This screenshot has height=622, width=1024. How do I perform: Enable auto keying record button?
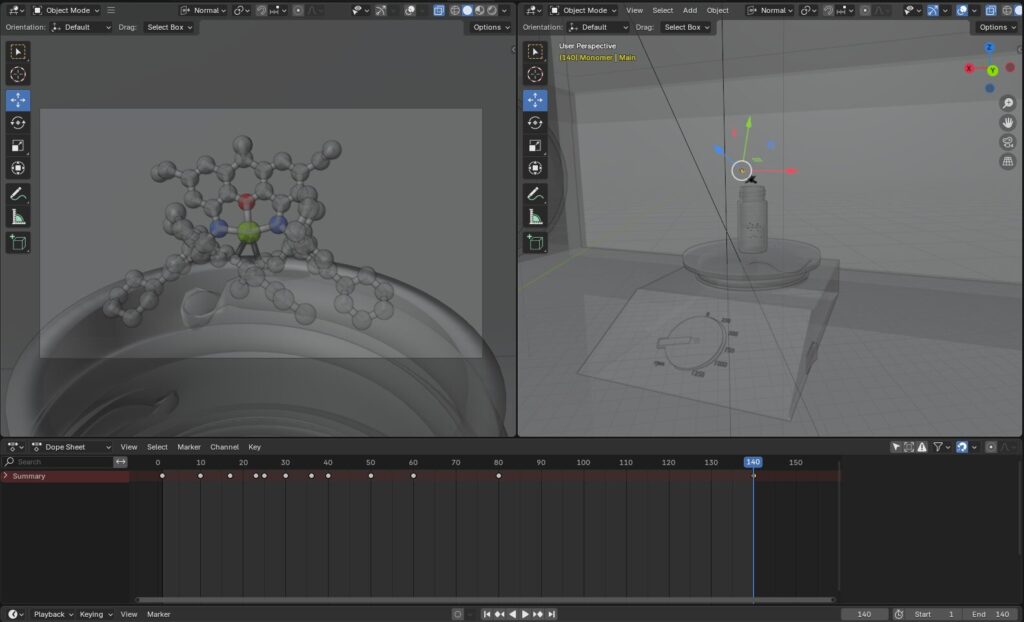pyautogui.click(x=457, y=614)
